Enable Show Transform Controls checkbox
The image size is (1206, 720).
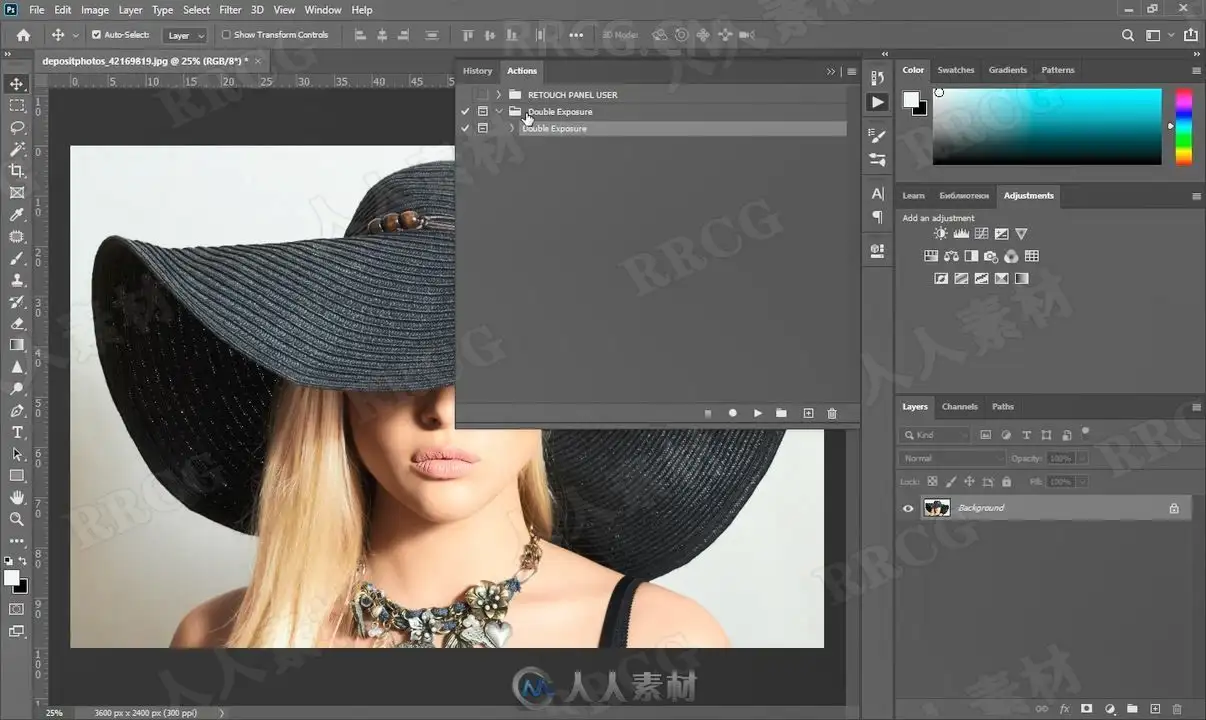point(226,35)
